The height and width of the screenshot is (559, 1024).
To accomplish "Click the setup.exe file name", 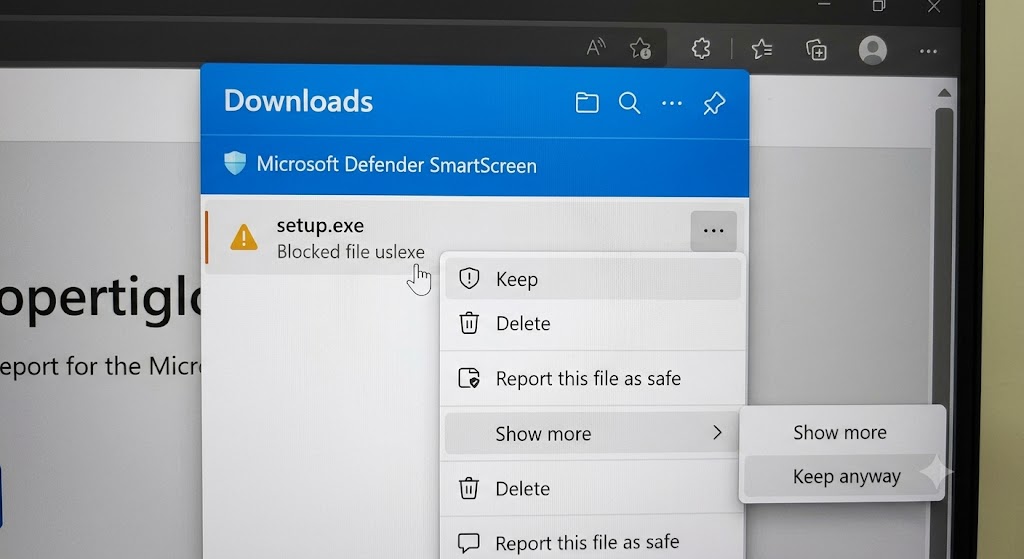I will pyautogui.click(x=320, y=225).
